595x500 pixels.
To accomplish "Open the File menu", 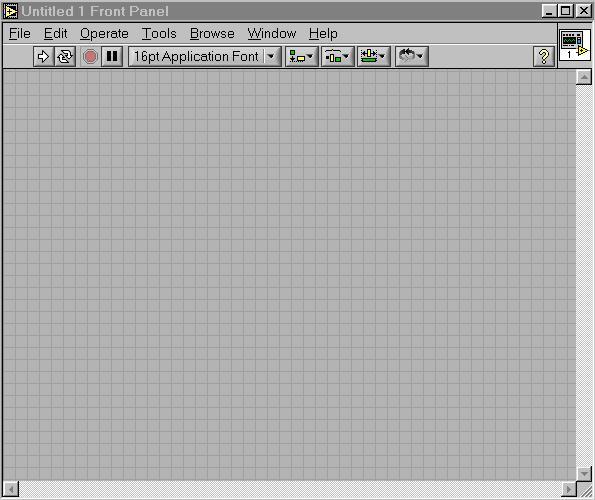I will 20,33.
